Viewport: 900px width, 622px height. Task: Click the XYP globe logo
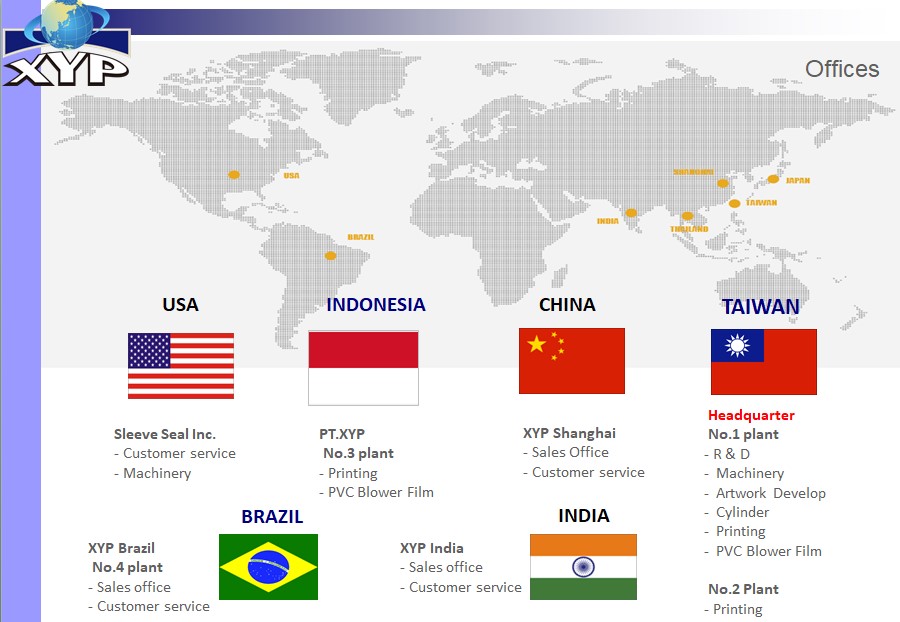[x=67, y=44]
